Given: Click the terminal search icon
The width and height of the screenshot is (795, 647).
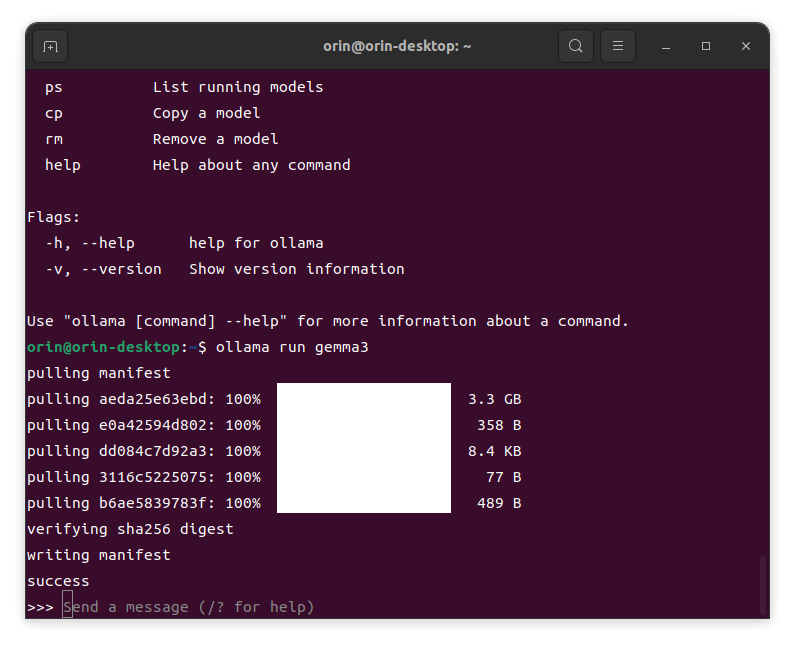Looking at the screenshot, I should [x=575, y=46].
